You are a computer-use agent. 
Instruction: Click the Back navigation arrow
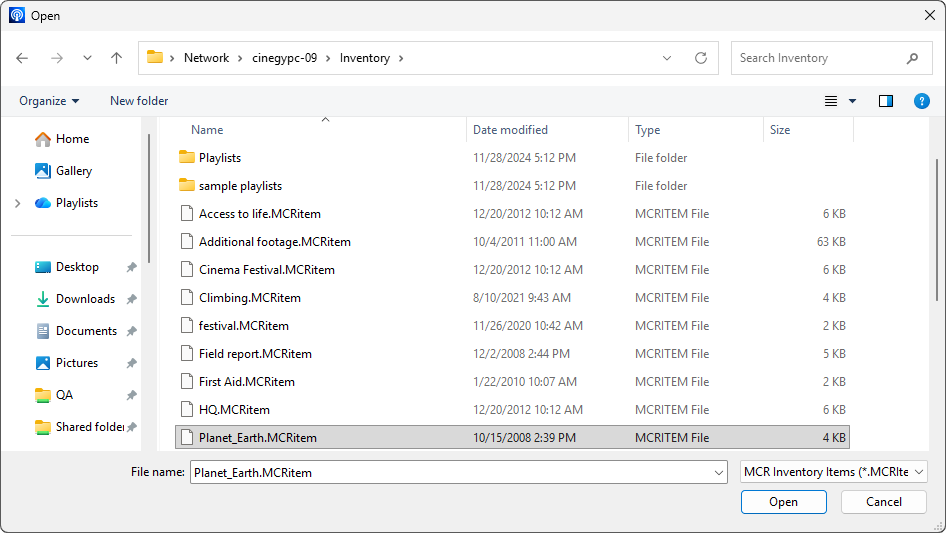pyautogui.click(x=23, y=58)
